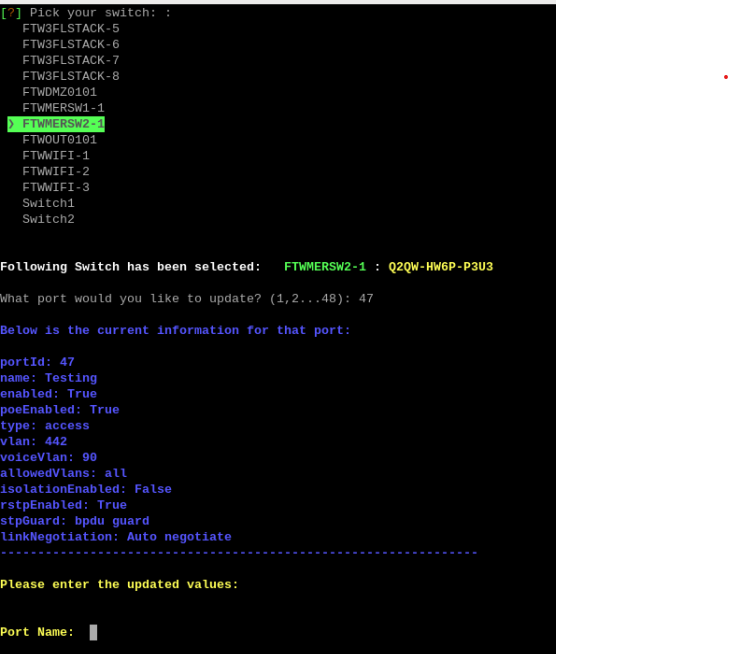This screenshot has height=654, width=729.
Task: Select the Switch1 option
Action: coord(48,204)
